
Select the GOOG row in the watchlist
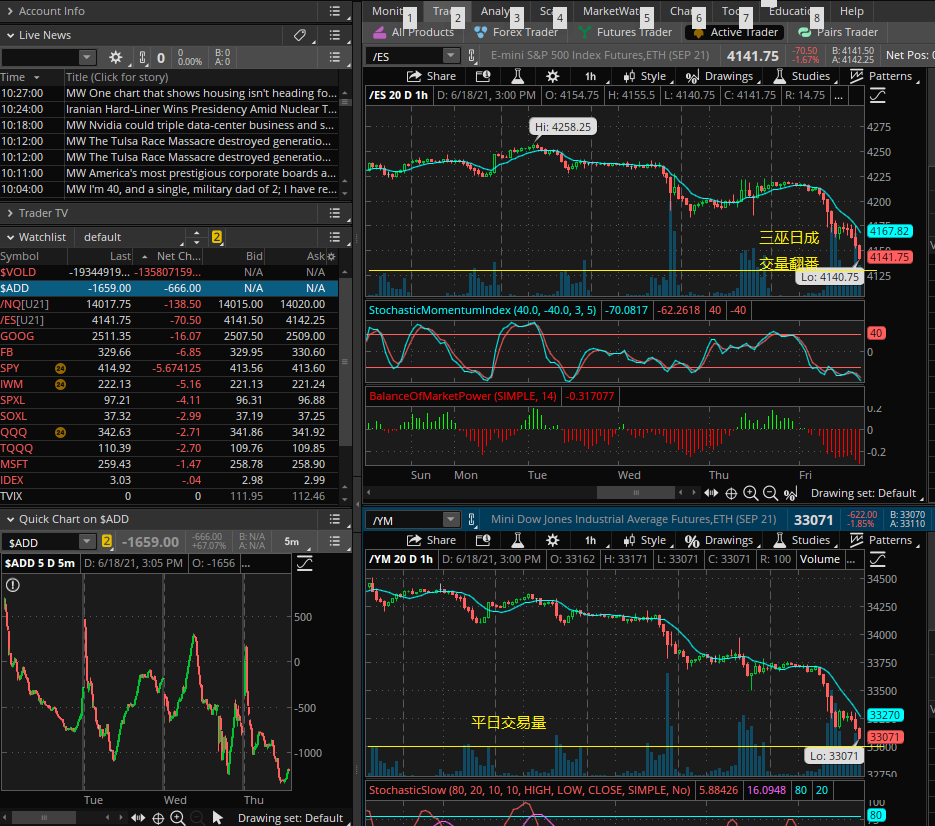(169, 336)
